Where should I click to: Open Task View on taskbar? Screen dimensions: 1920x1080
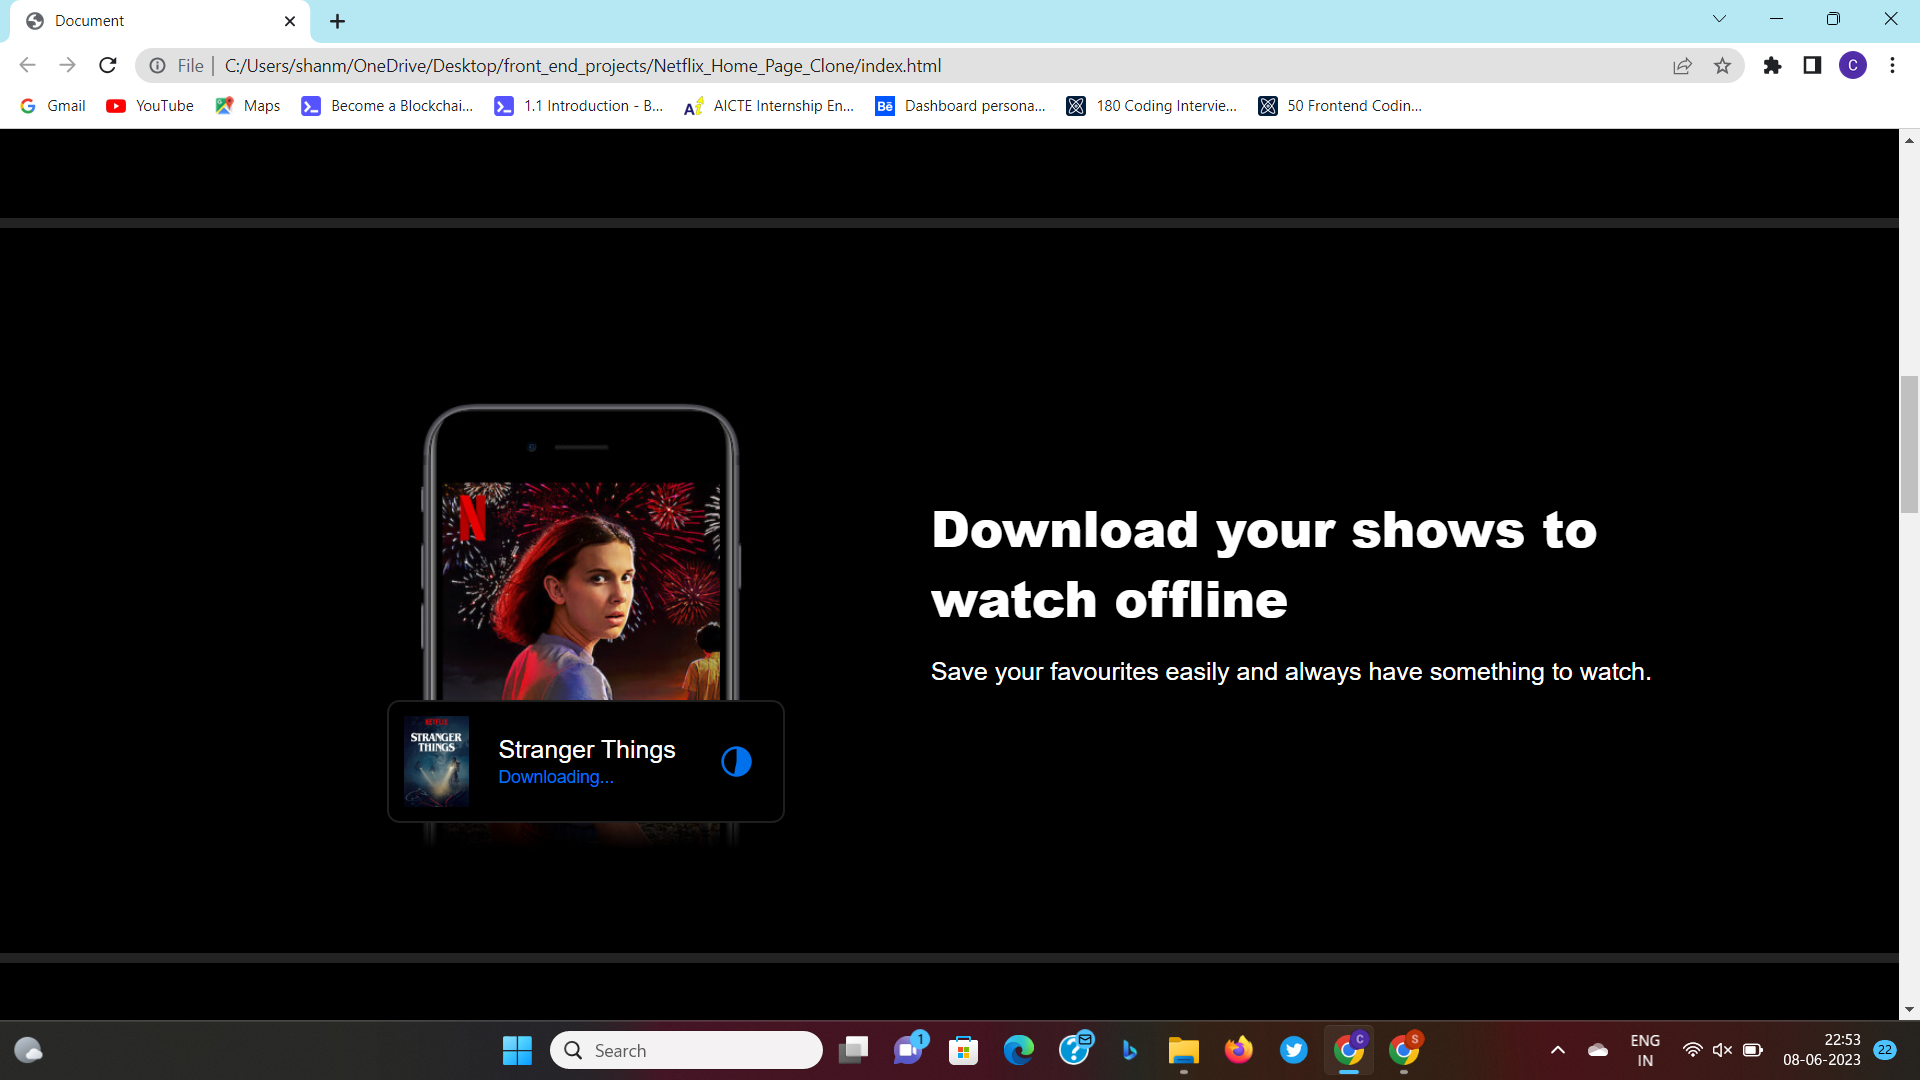coord(853,1050)
